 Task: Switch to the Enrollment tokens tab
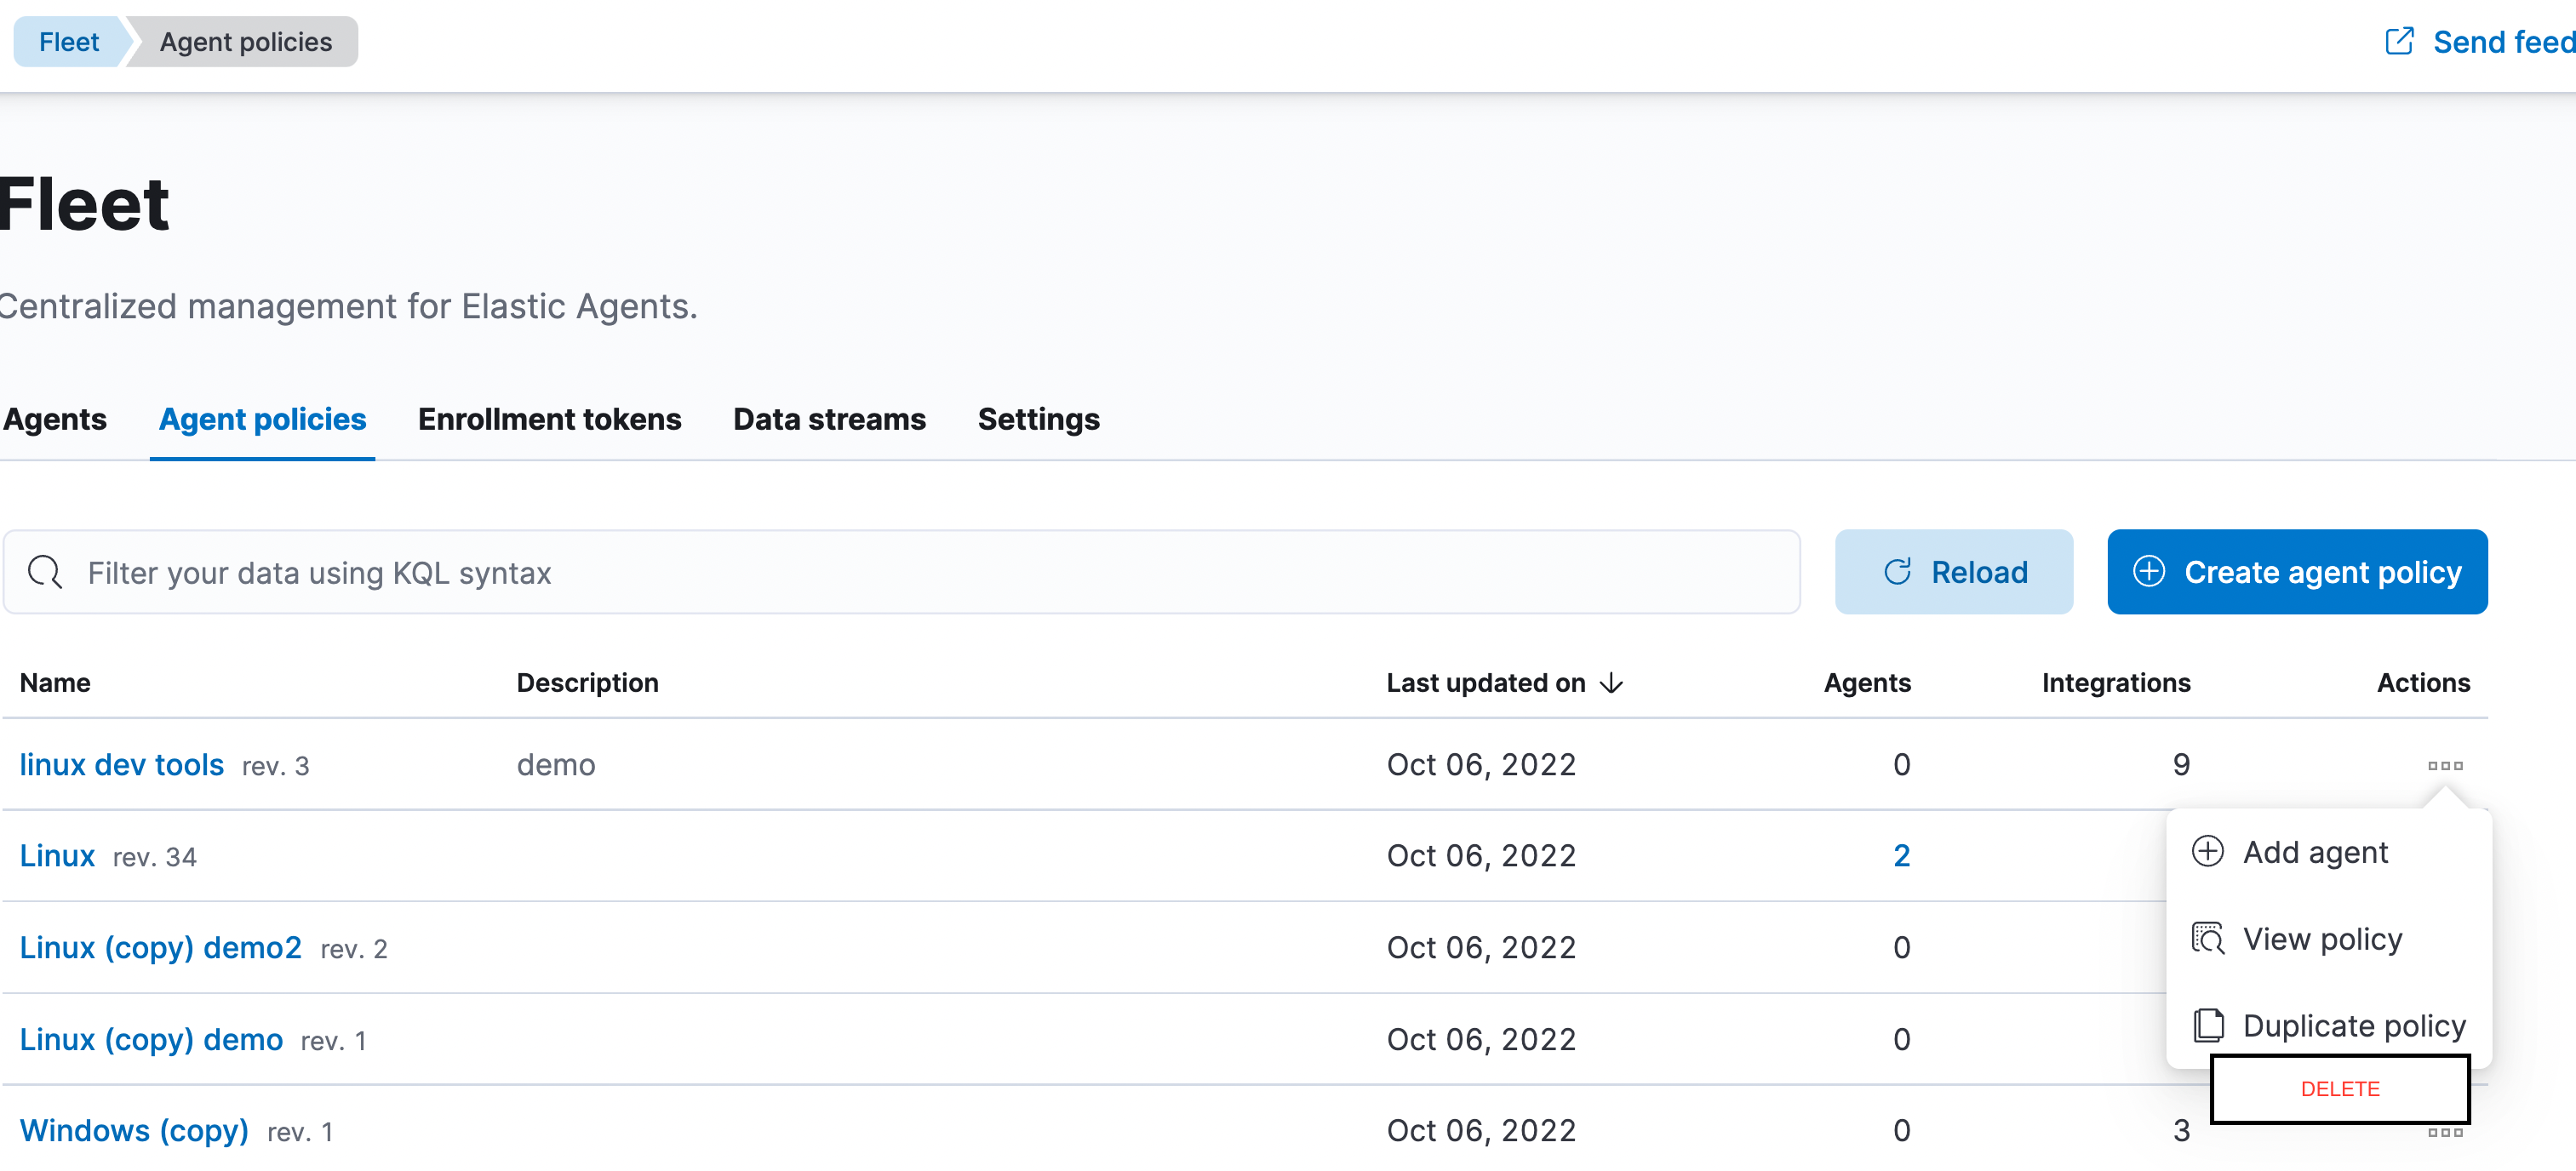click(x=549, y=419)
